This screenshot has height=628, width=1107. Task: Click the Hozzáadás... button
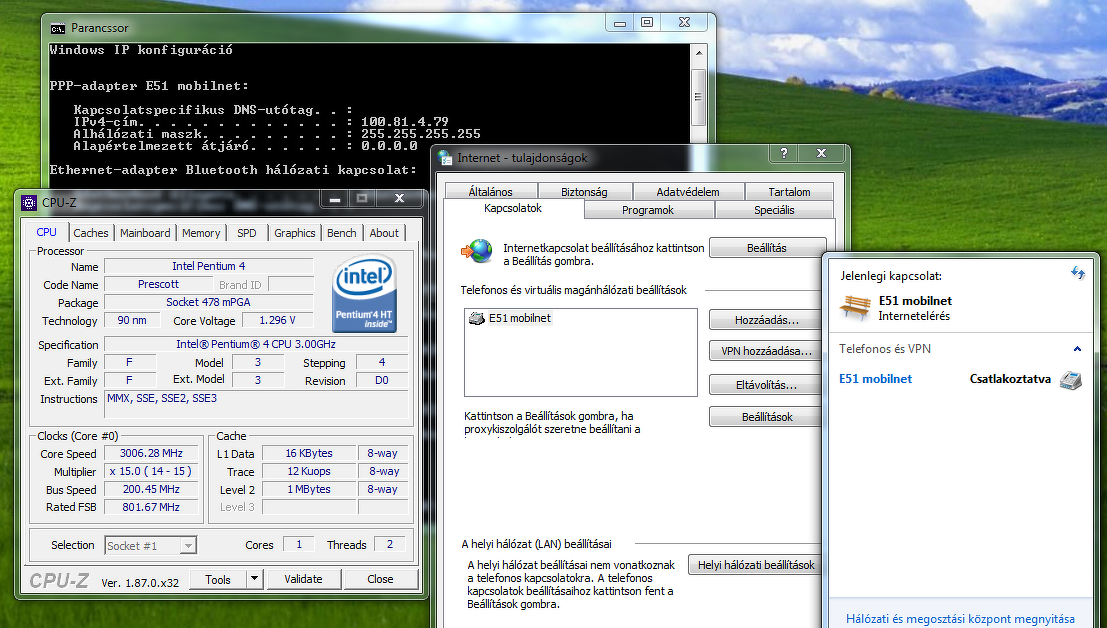766,320
